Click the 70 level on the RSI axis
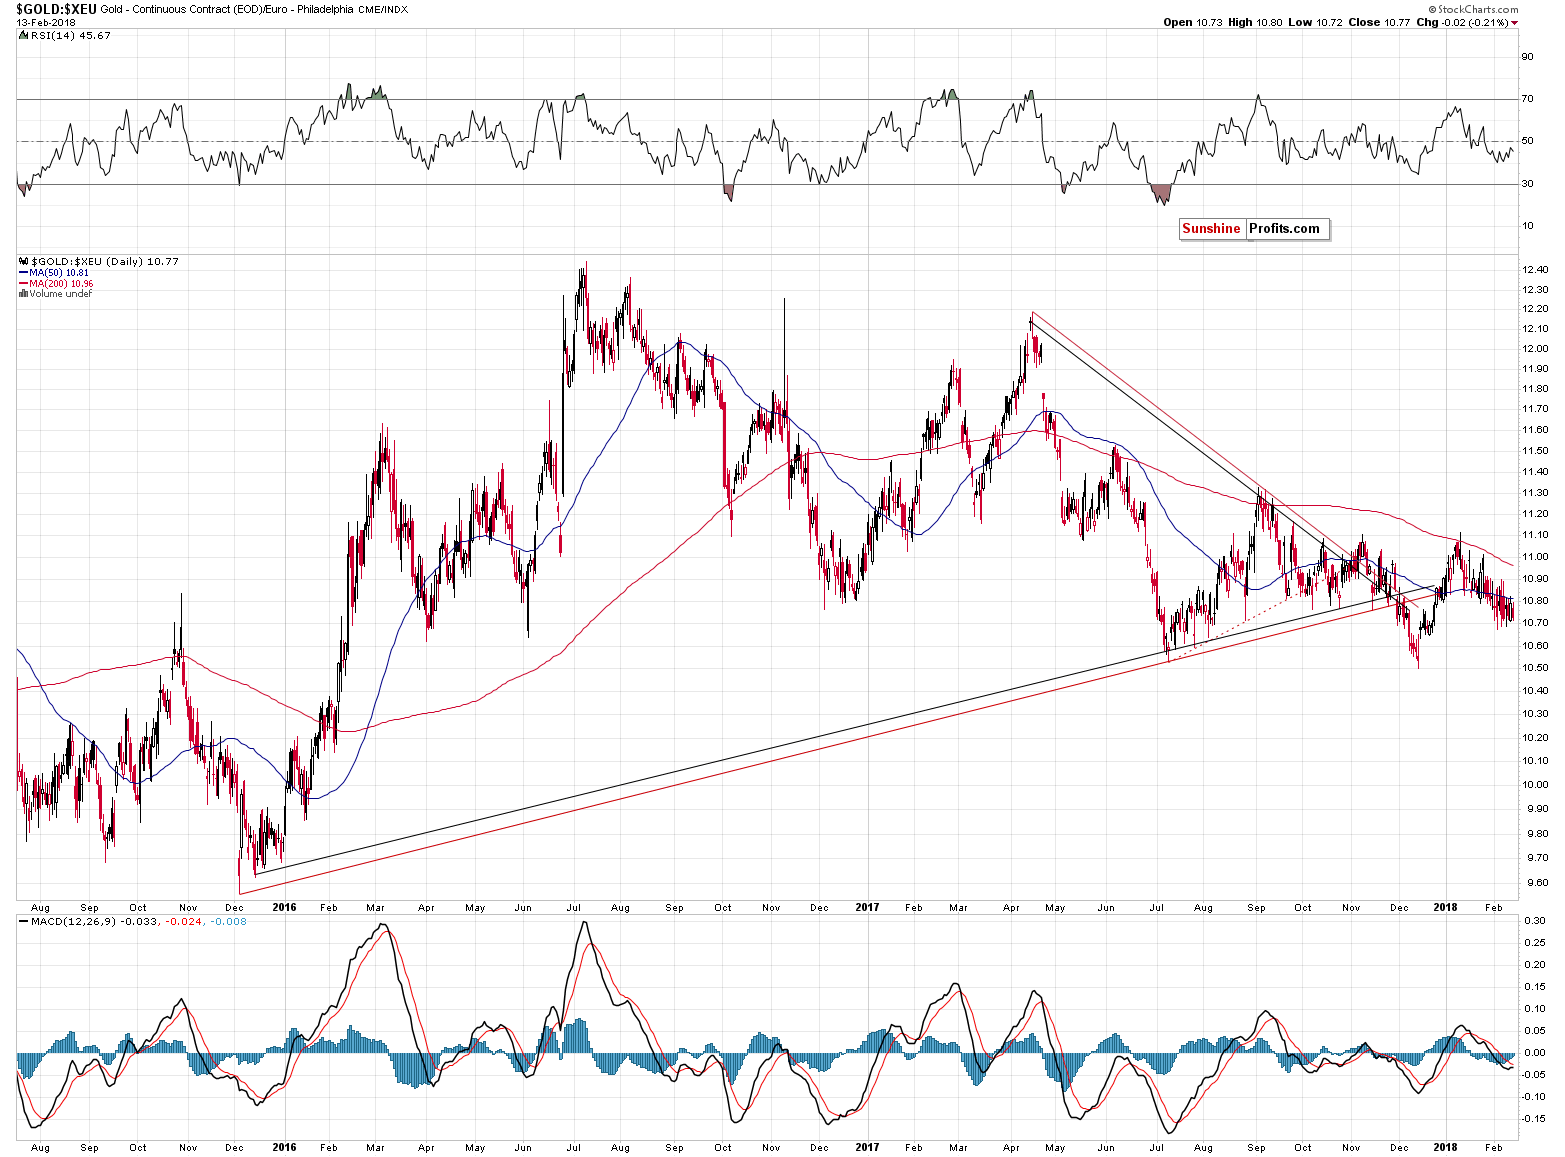The image size is (1565, 1157). pyautogui.click(x=1528, y=99)
